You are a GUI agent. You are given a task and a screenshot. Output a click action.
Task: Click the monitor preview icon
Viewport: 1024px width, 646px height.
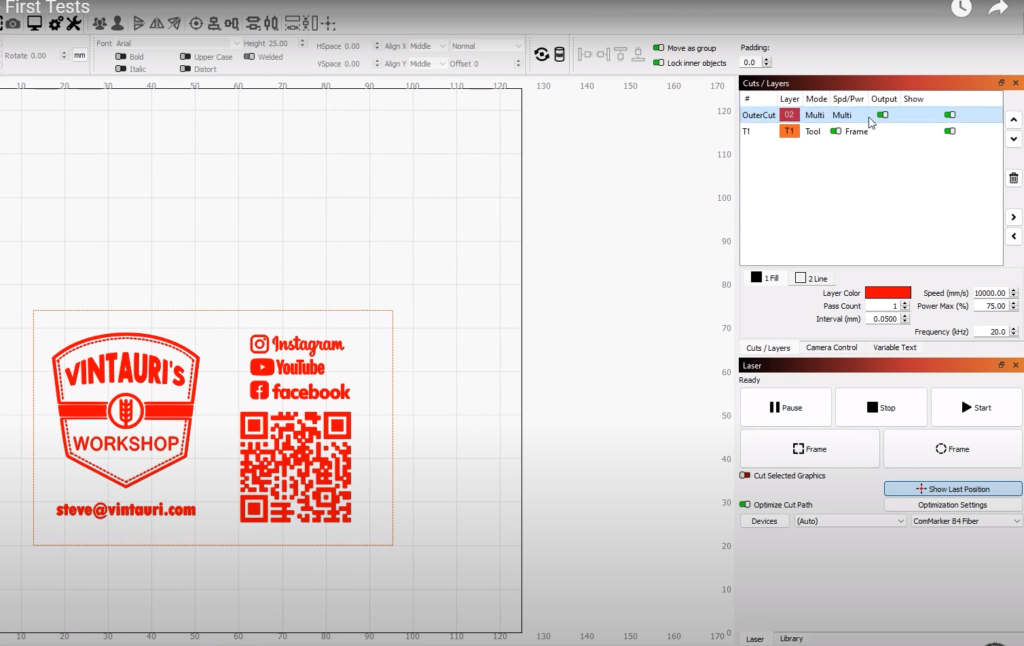[34, 23]
